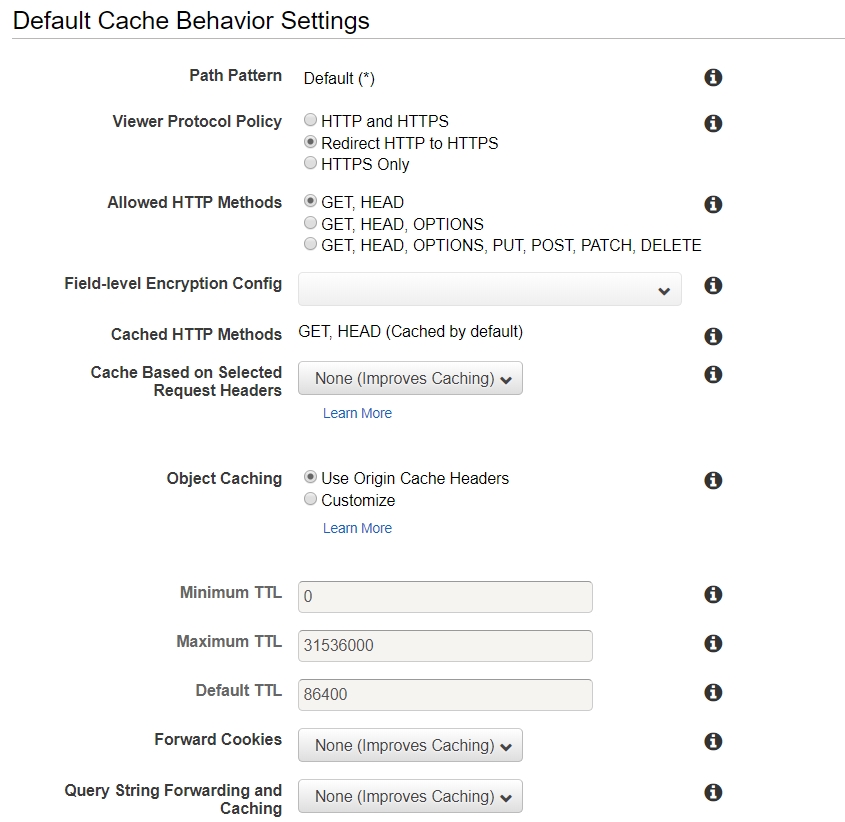Image resolution: width=845 pixels, height=822 pixels.
Task: Choose GET, HEAD, OPTIONS allowed methods
Action: pyautogui.click(x=311, y=223)
